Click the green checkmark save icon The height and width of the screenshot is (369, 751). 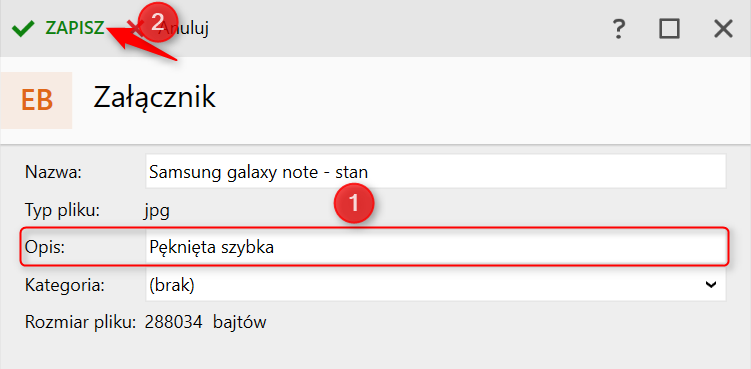tap(23, 29)
